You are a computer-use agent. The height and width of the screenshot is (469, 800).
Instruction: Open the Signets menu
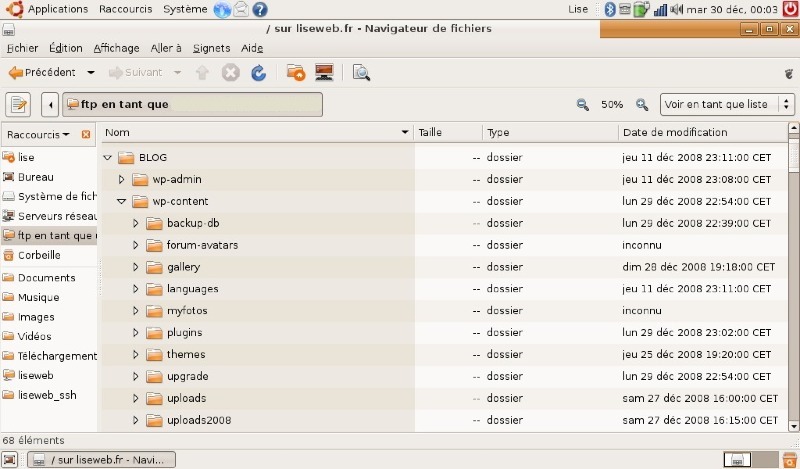pos(210,48)
